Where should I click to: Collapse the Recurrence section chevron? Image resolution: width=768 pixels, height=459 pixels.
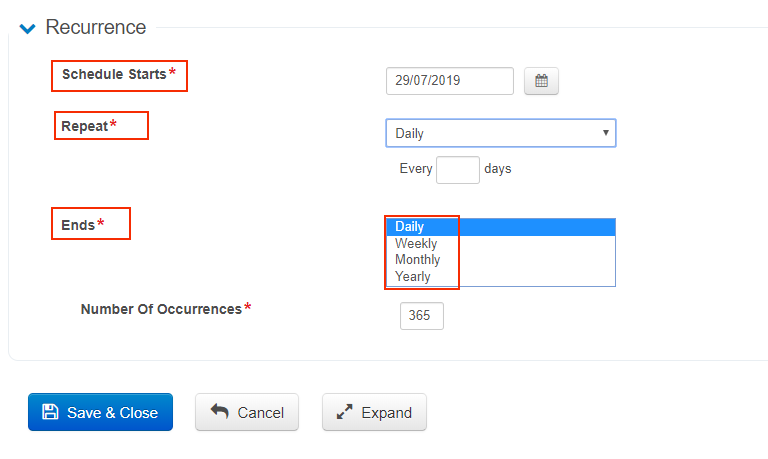pyautogui.click(x=28, y=28)
